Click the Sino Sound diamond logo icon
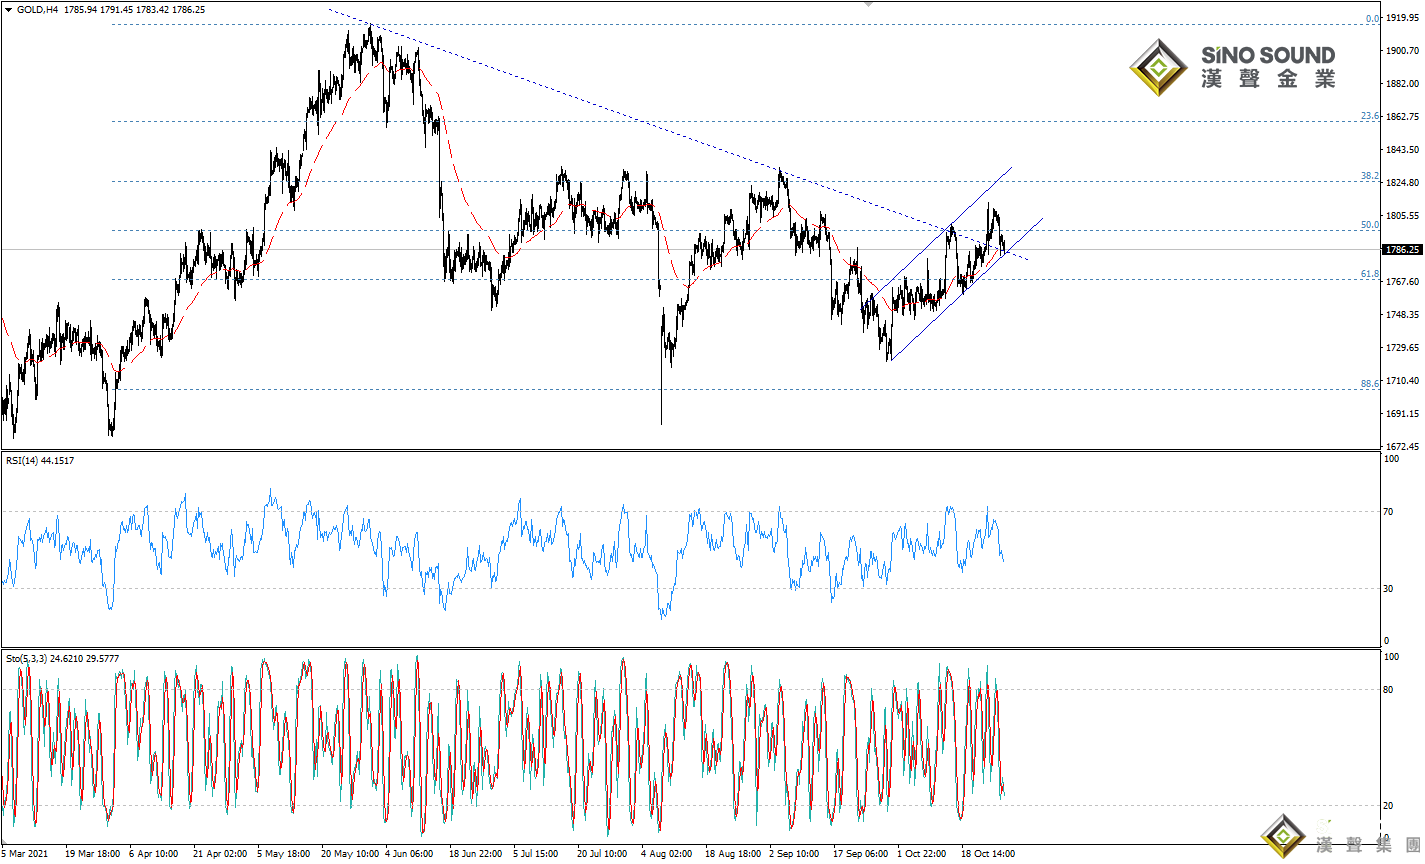This screenshot has width=1425, height=864. pos(1158,68)
